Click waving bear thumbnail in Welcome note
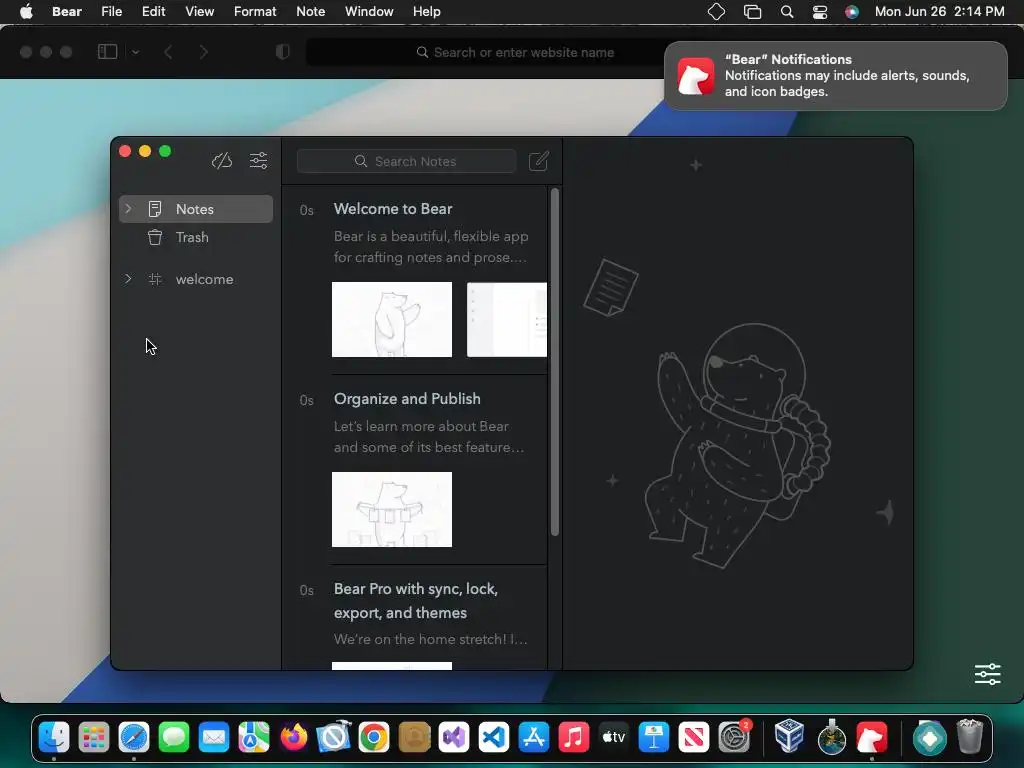This screenshot has height=768, width=1024. [392, 319]
